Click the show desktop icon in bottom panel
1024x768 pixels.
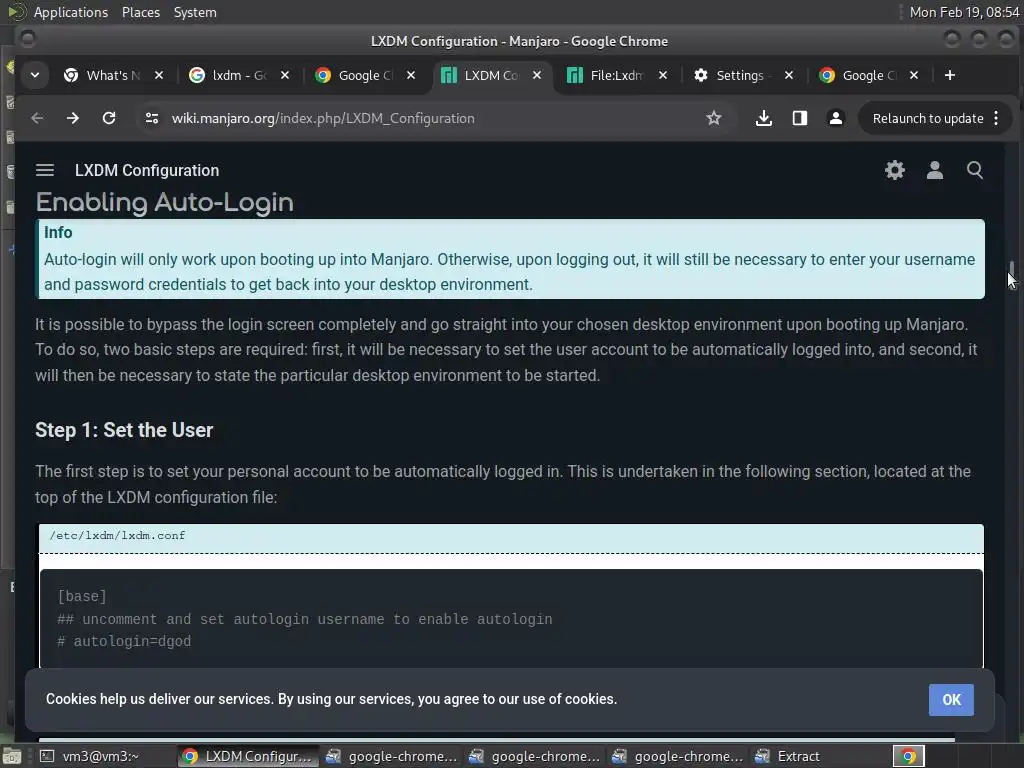[12, 756]
